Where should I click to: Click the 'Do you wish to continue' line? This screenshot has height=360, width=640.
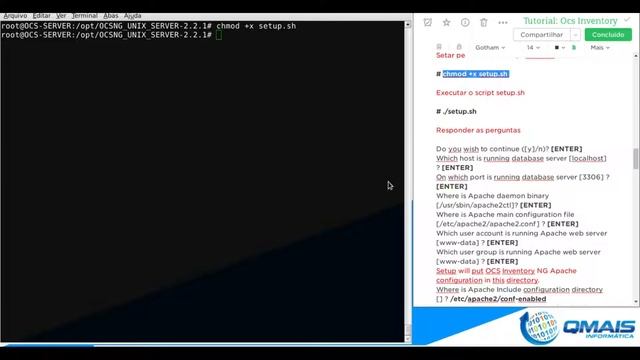pos(509,149)
